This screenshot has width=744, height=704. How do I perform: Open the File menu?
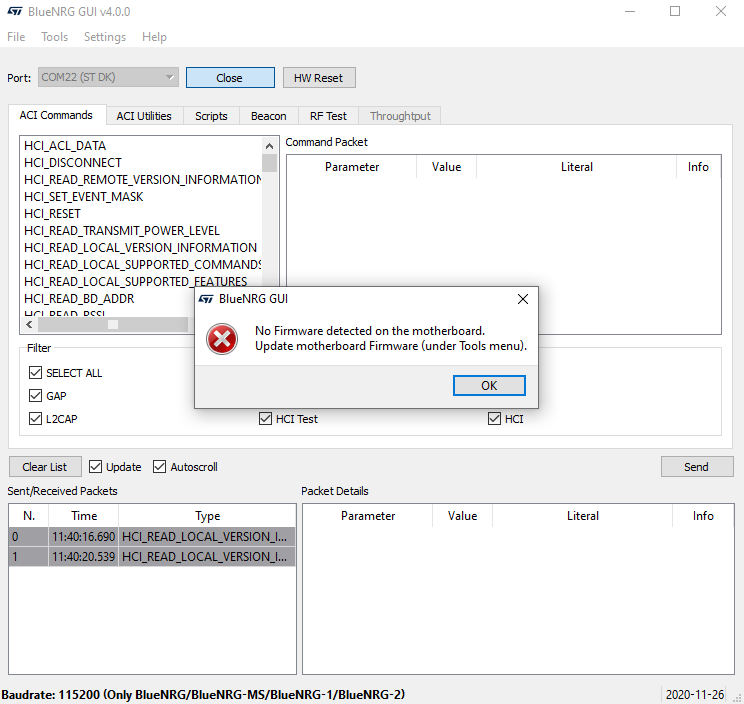(x=16, y=37)
